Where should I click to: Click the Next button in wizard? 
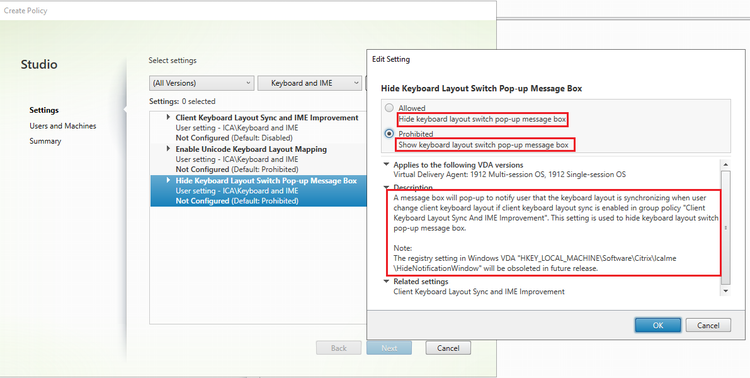389,348
